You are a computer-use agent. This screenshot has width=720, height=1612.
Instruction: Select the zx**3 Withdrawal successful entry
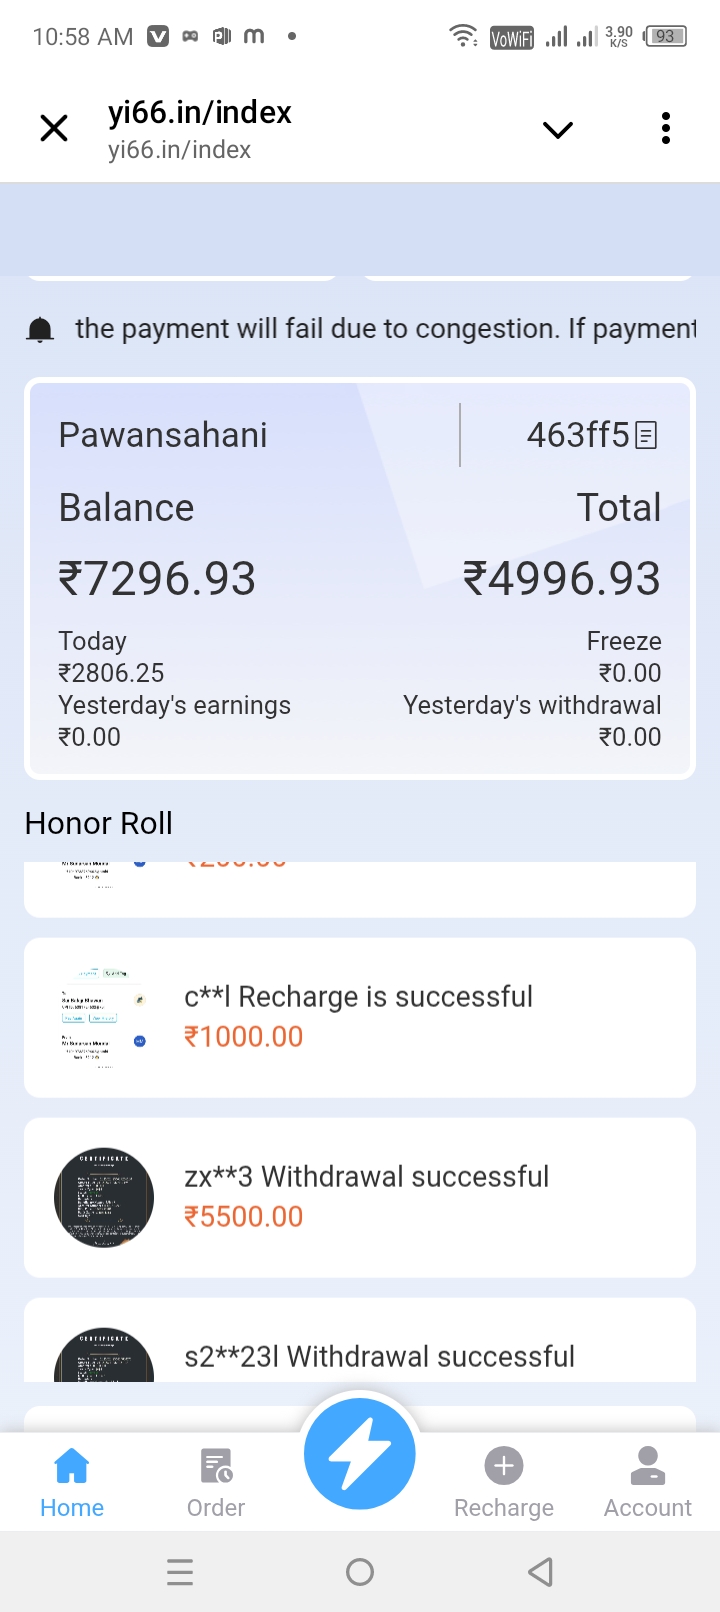(366, 1177)
